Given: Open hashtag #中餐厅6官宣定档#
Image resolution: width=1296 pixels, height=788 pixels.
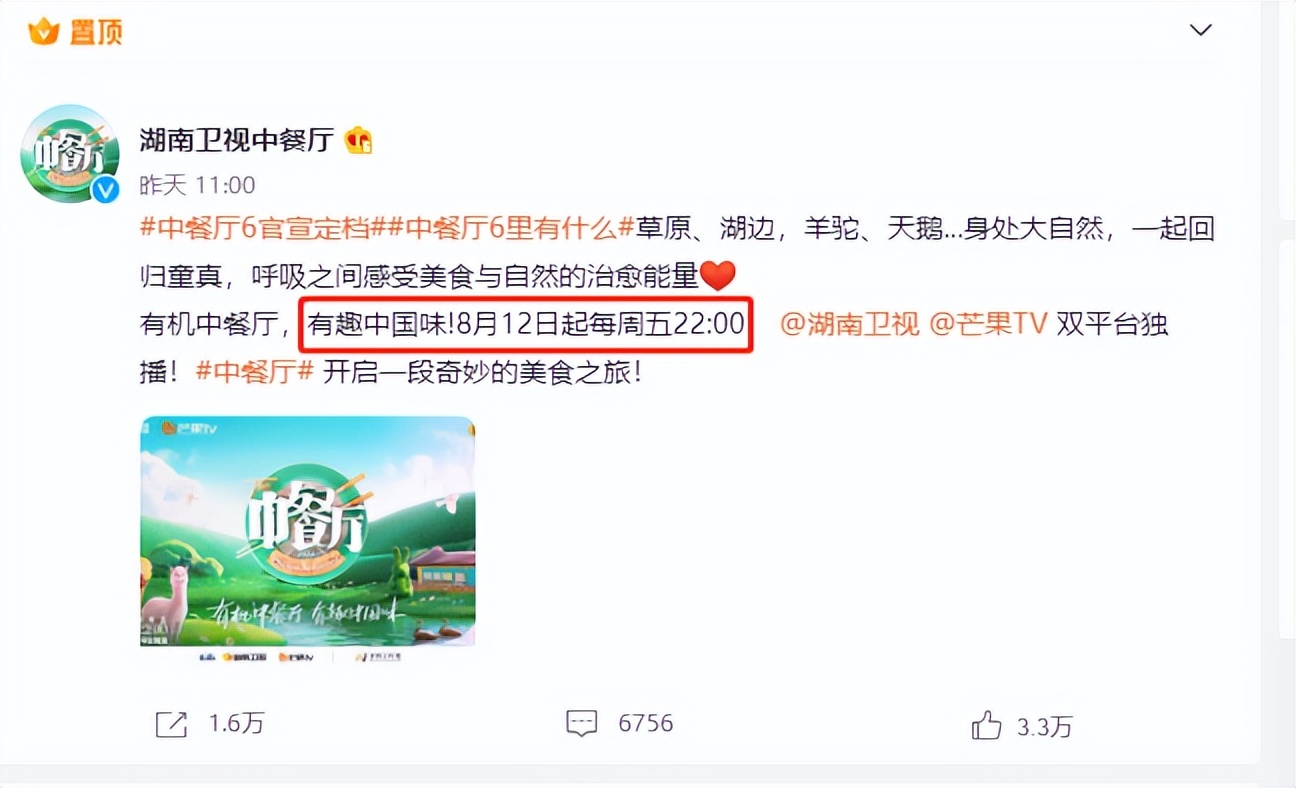Looking at the screenshot, I should (255, 229).
